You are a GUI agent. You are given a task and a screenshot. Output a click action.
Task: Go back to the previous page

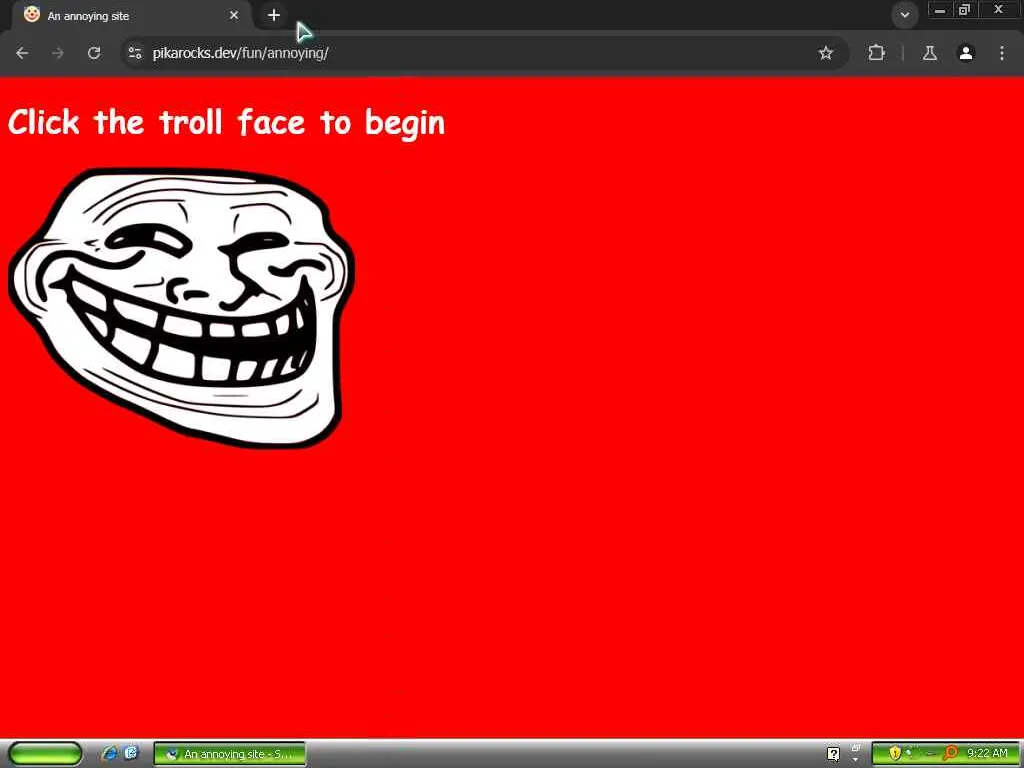click(22, 53)
